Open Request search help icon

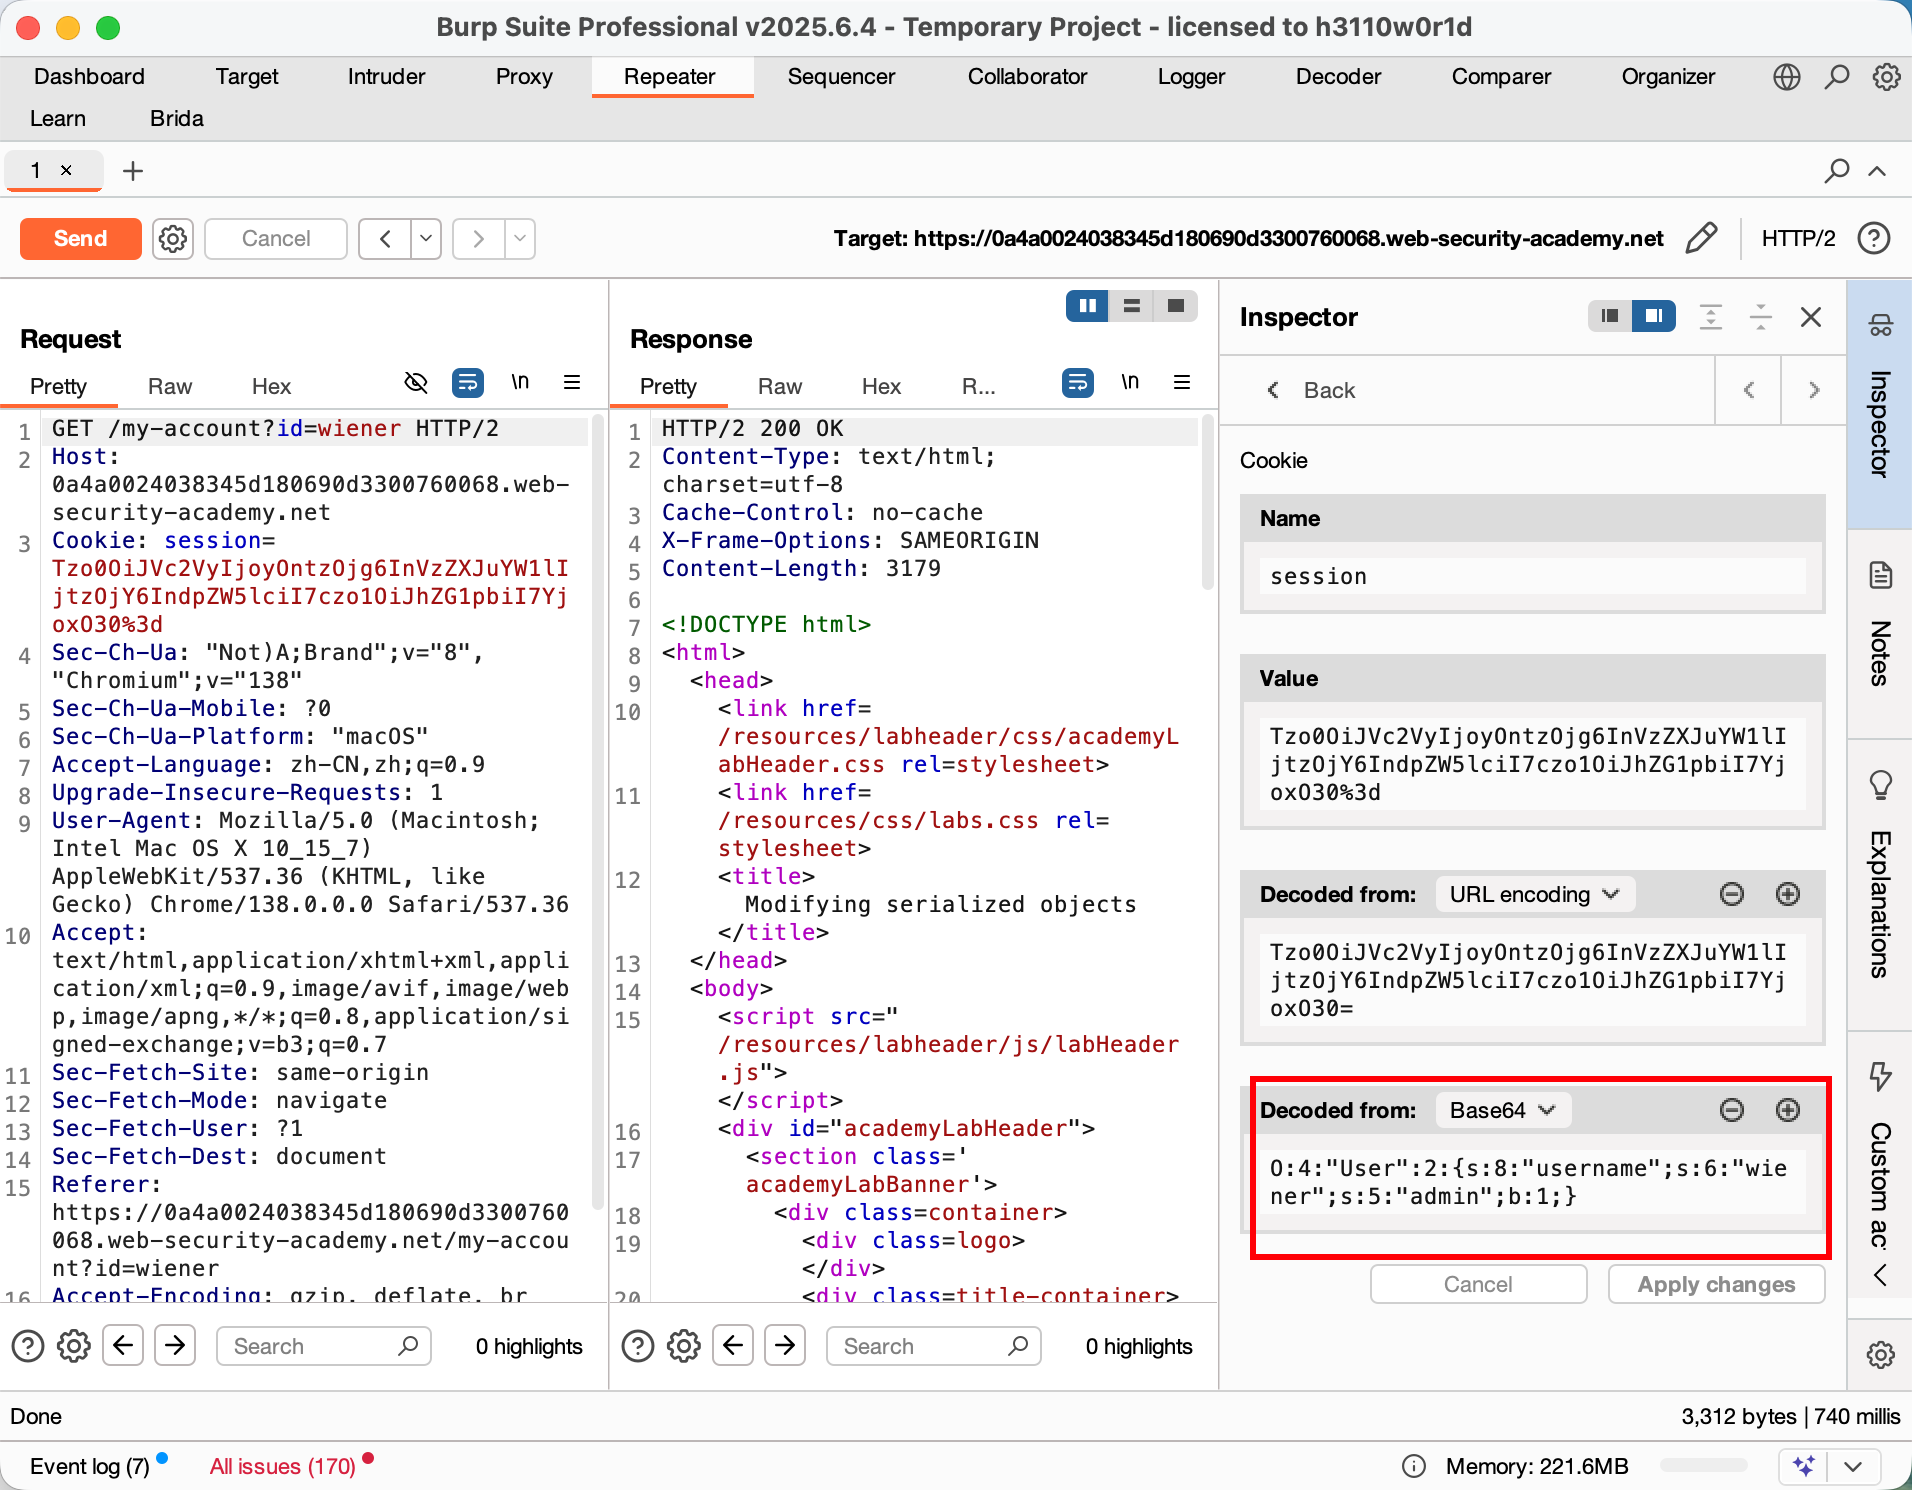coord(28,1346)
